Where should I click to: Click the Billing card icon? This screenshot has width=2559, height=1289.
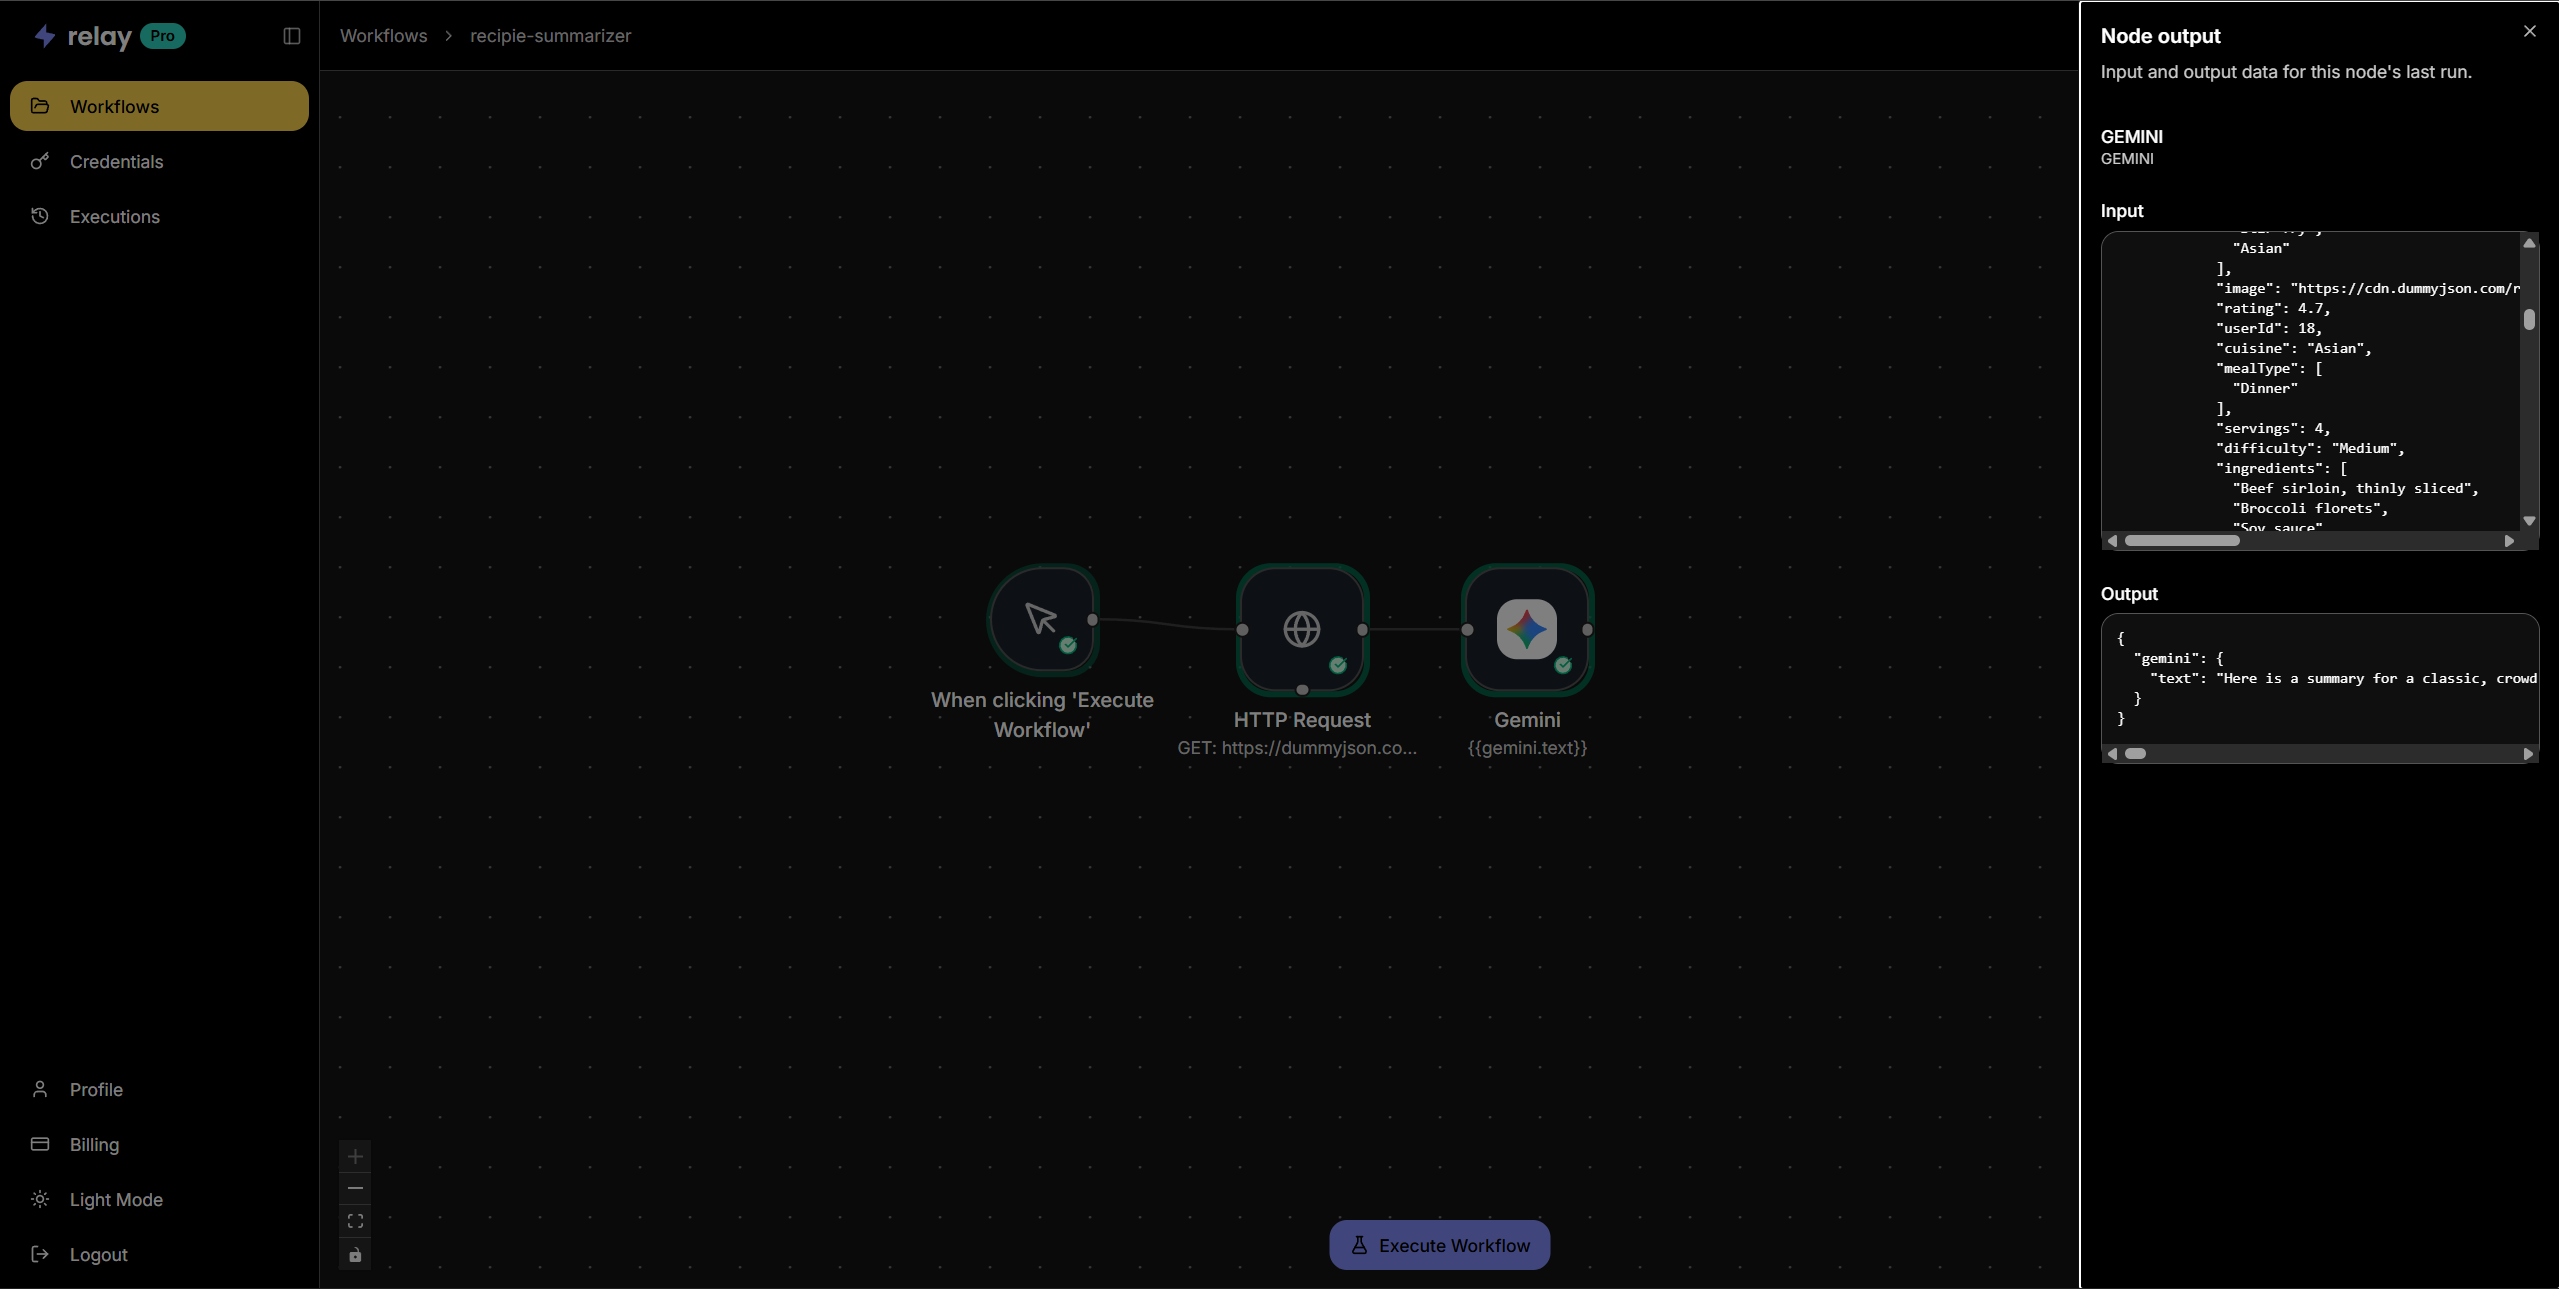coord(40,1144)
